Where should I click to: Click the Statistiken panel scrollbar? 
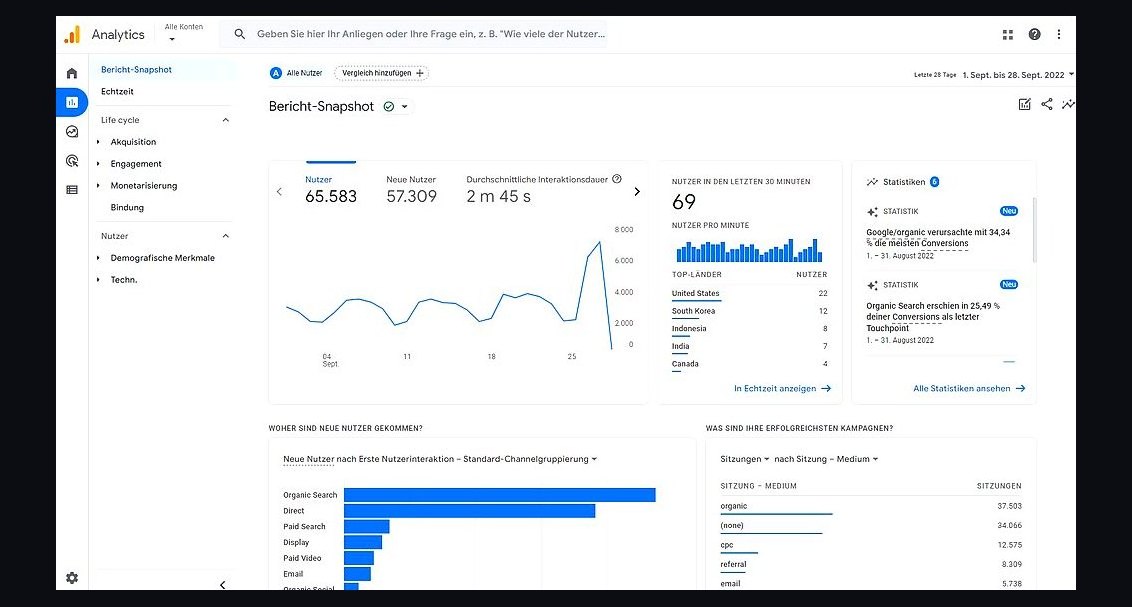point(1035,230)
